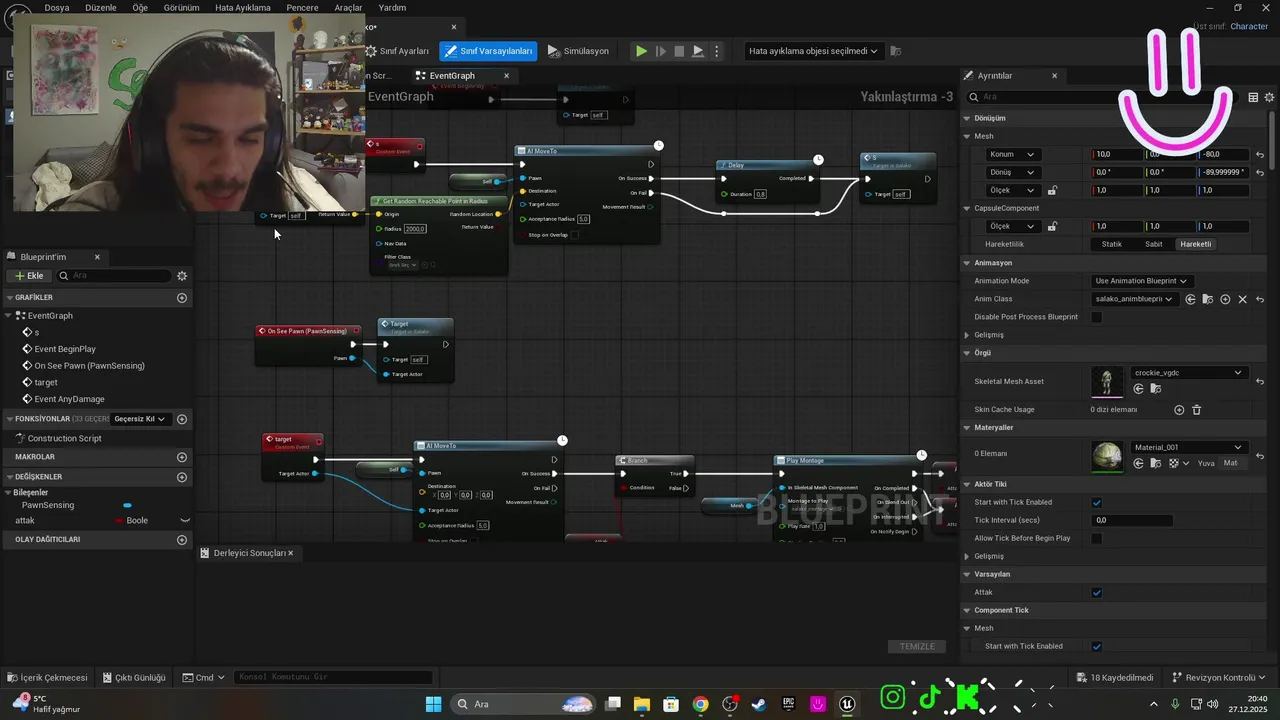Select On See Pawn (PawnSensing) event

click(89, 366)
